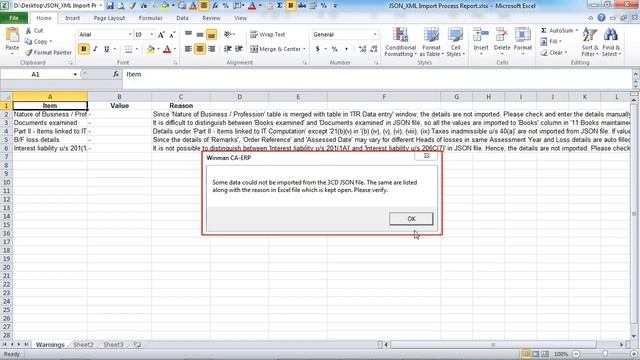Open the Font name dropdown (Arial)
640x360 pixels.
point(130,35)
